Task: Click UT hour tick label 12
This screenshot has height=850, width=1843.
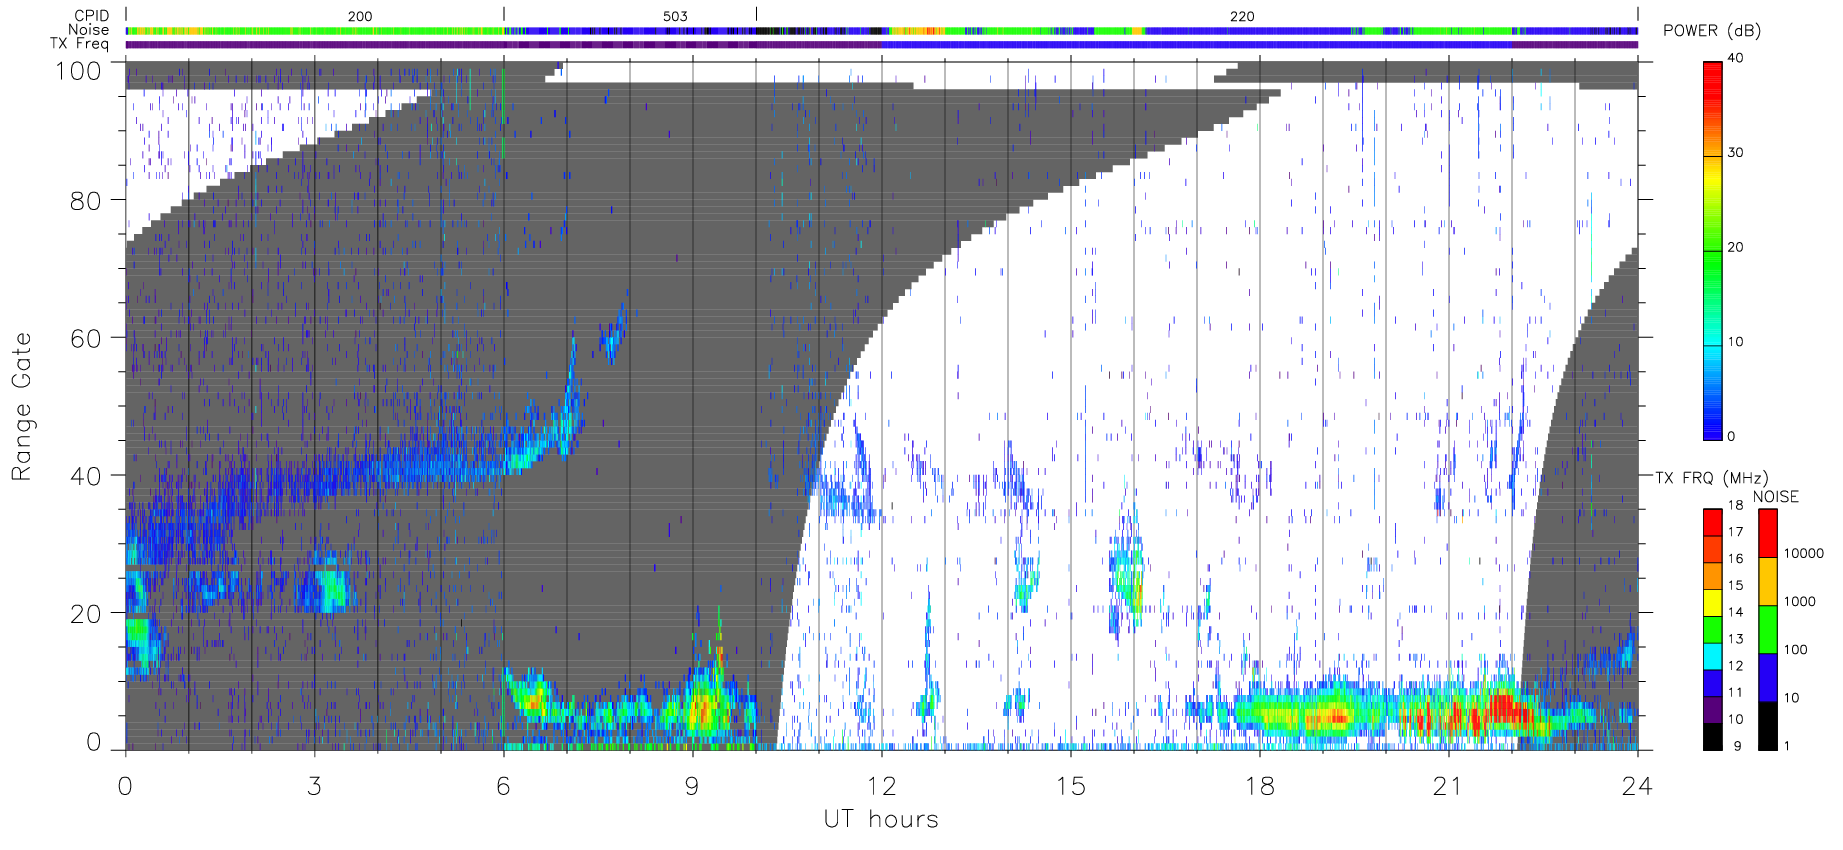Action: point(881,786)
